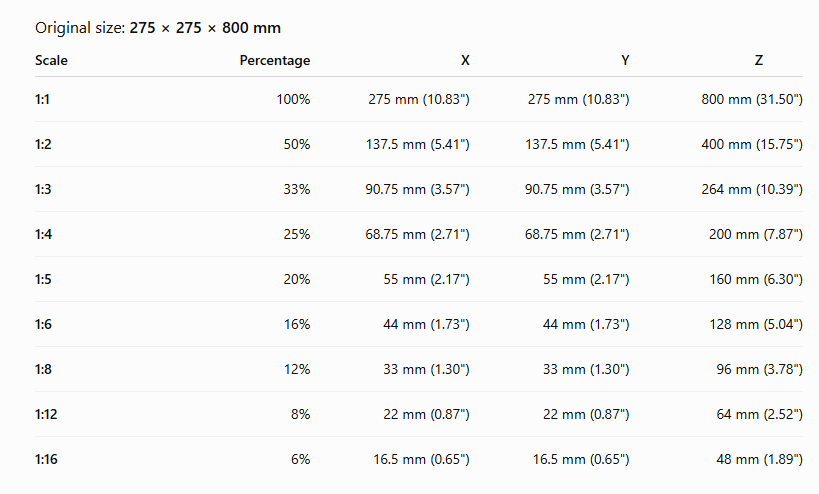Click the 800 mm (31.50") Z cell
This screenshot has height=494, width=819.
point(752,99)
